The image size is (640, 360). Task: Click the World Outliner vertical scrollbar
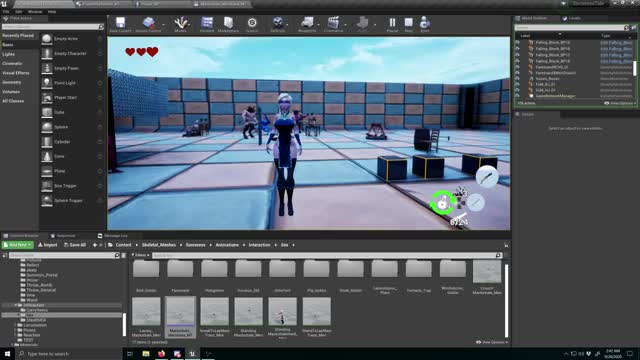pos(634,68)
